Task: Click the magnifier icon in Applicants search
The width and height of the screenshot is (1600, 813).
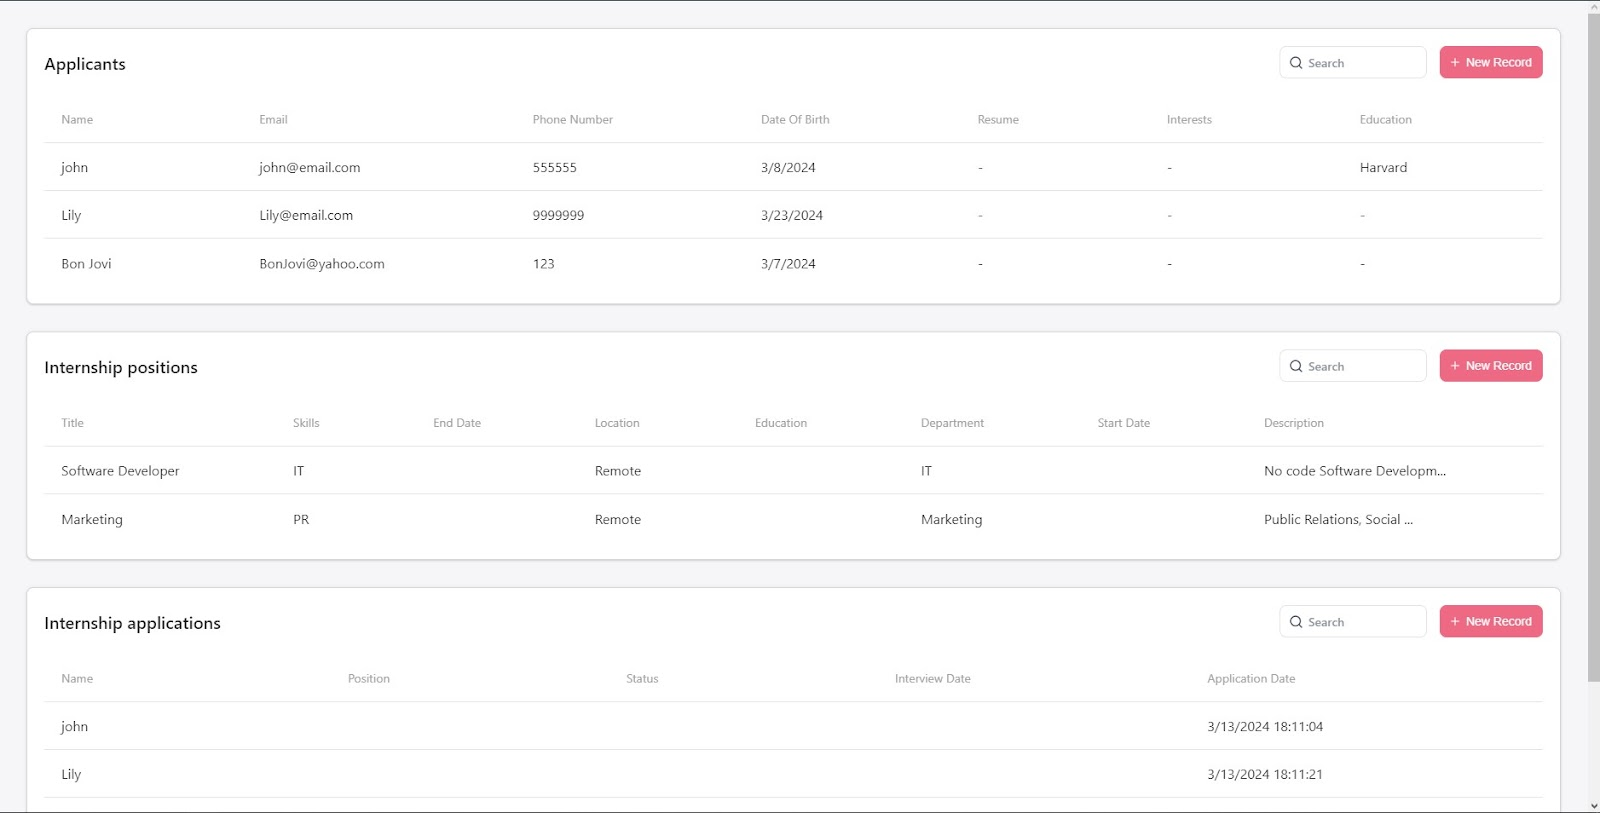Action: tap(1296, 63)
